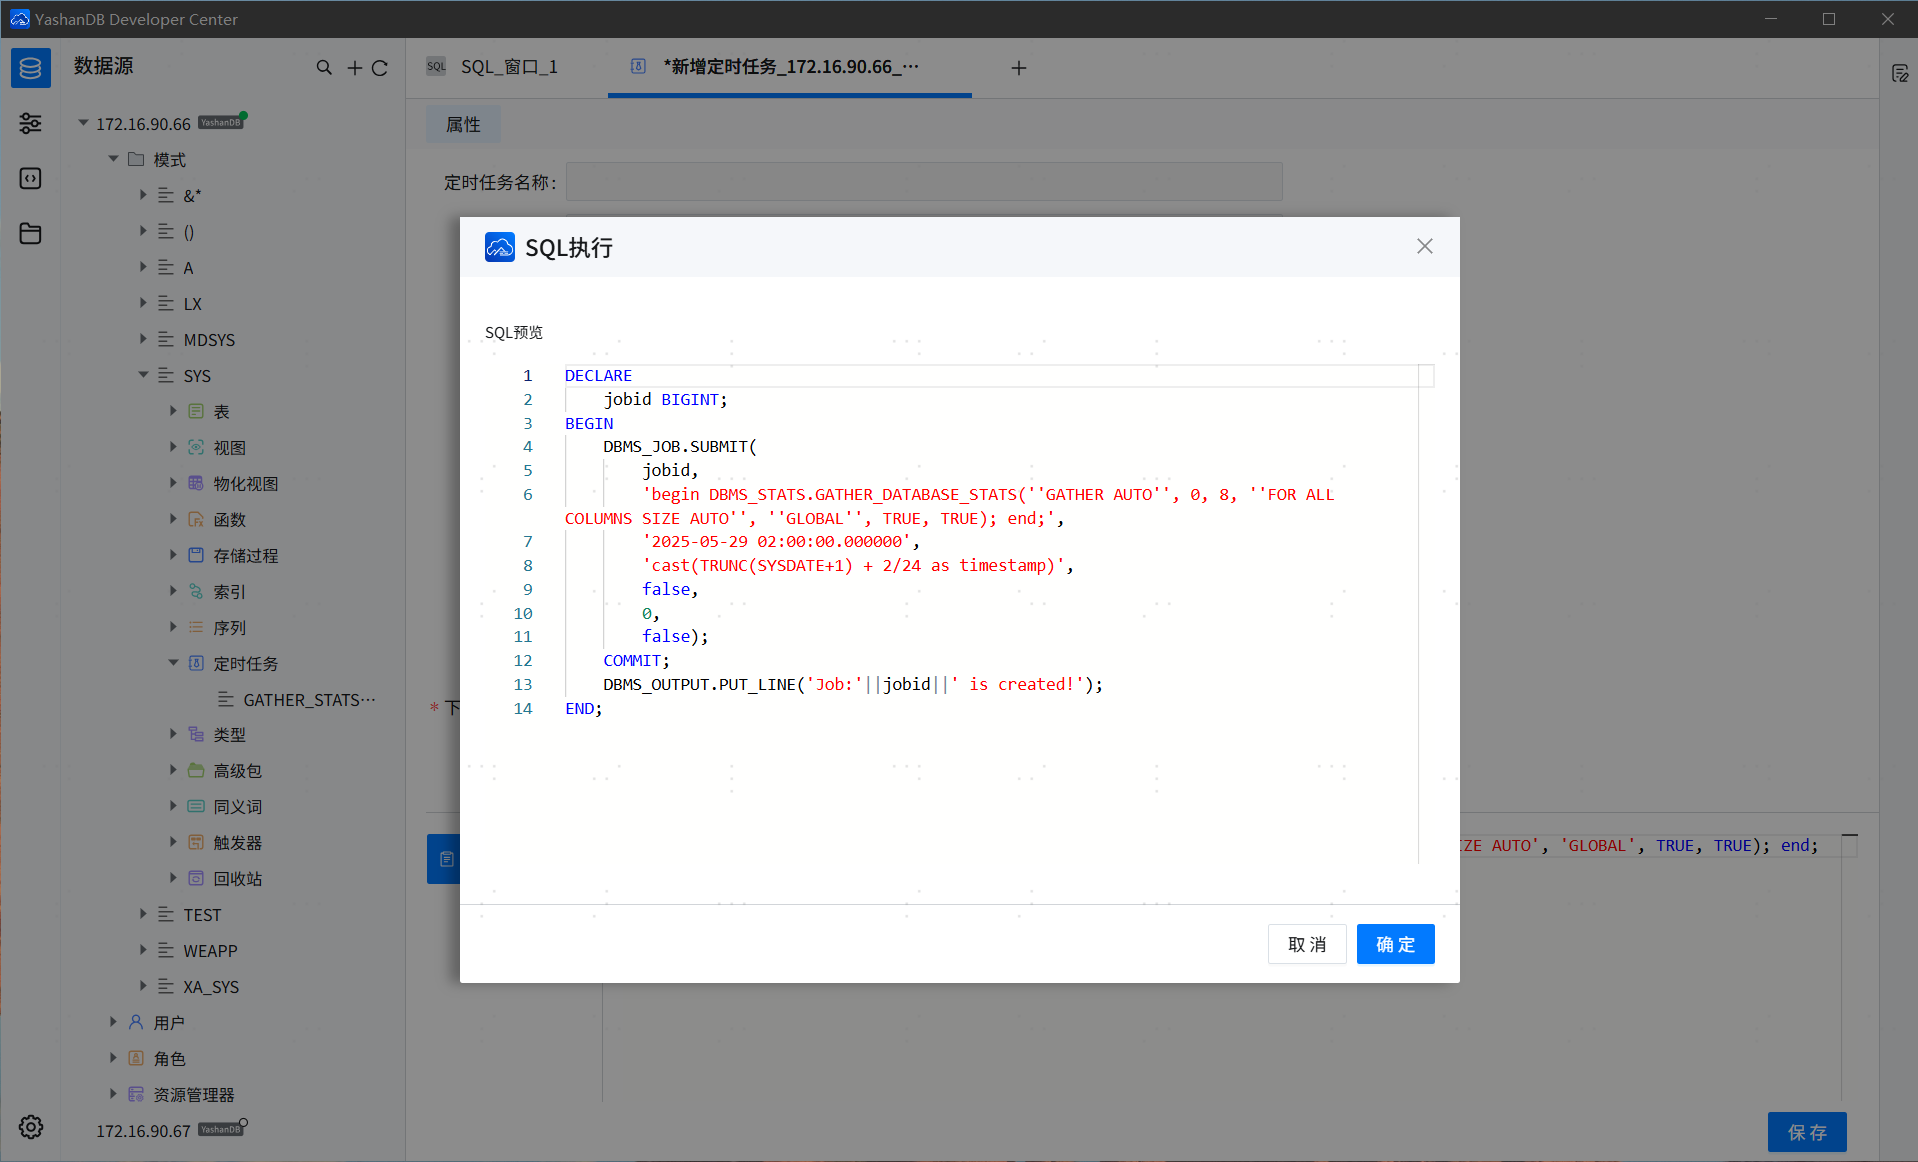Click the '2025-05-29 02:00:00.000000' value
Image resolution: width=1918 pixels, height=1162 pixels.
[x=776, y=541]
